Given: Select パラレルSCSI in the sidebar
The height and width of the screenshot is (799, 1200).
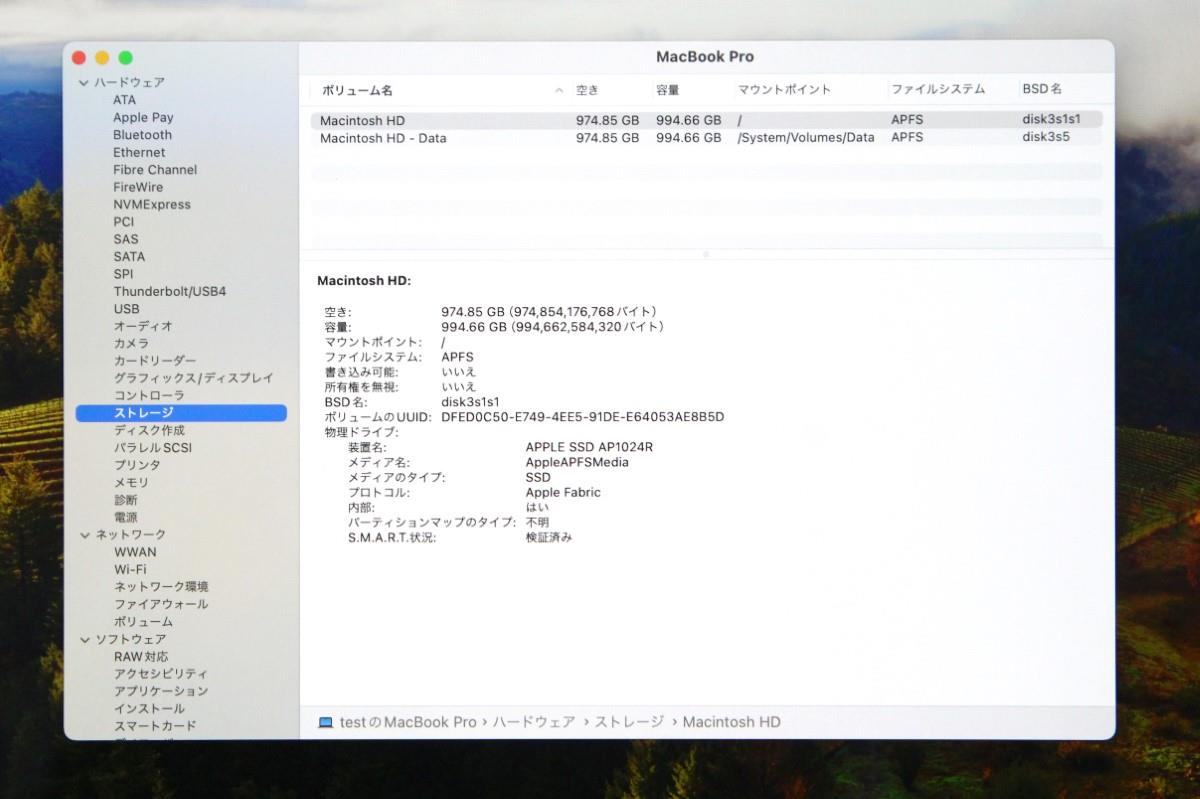Looking at the screenshot, I should pyautogui.click(x=152, y=448).
